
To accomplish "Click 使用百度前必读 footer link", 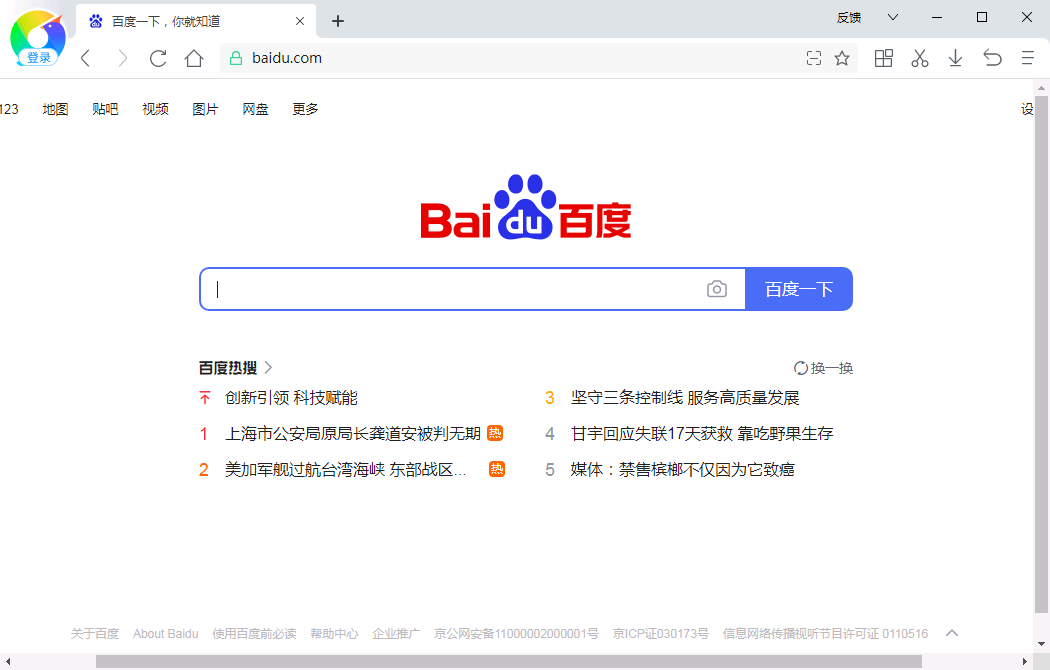I will (254, 633).
